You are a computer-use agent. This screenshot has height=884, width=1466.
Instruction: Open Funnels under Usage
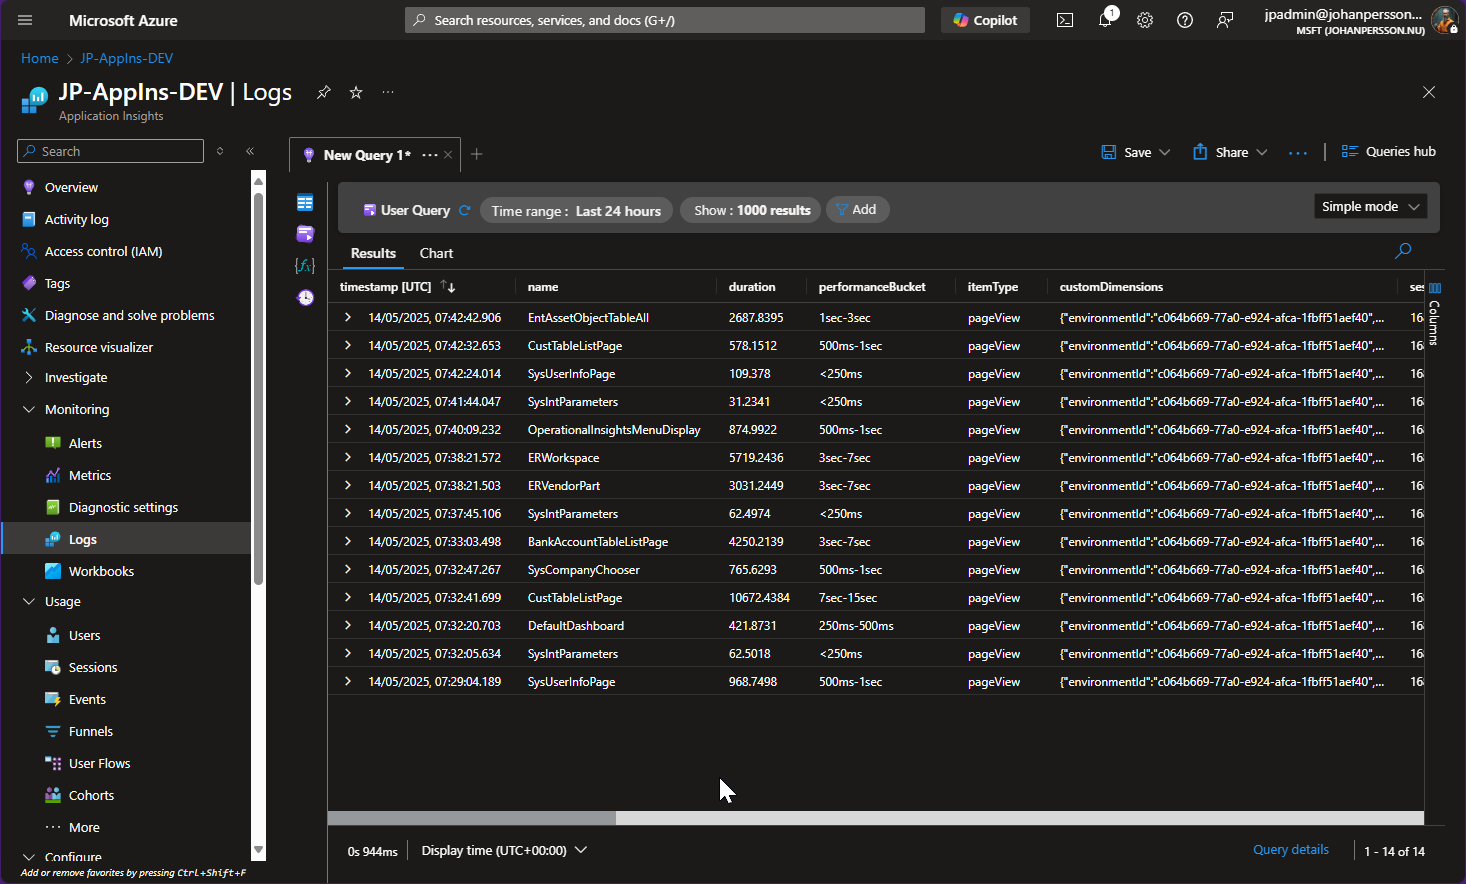(x=90, y=731)
